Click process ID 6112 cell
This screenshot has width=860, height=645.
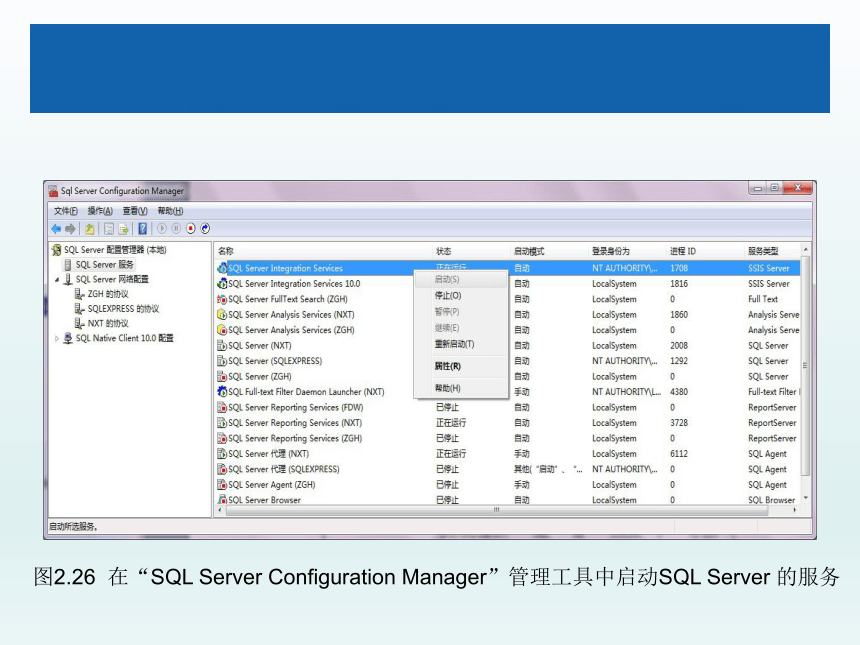(x=679, y=454)
